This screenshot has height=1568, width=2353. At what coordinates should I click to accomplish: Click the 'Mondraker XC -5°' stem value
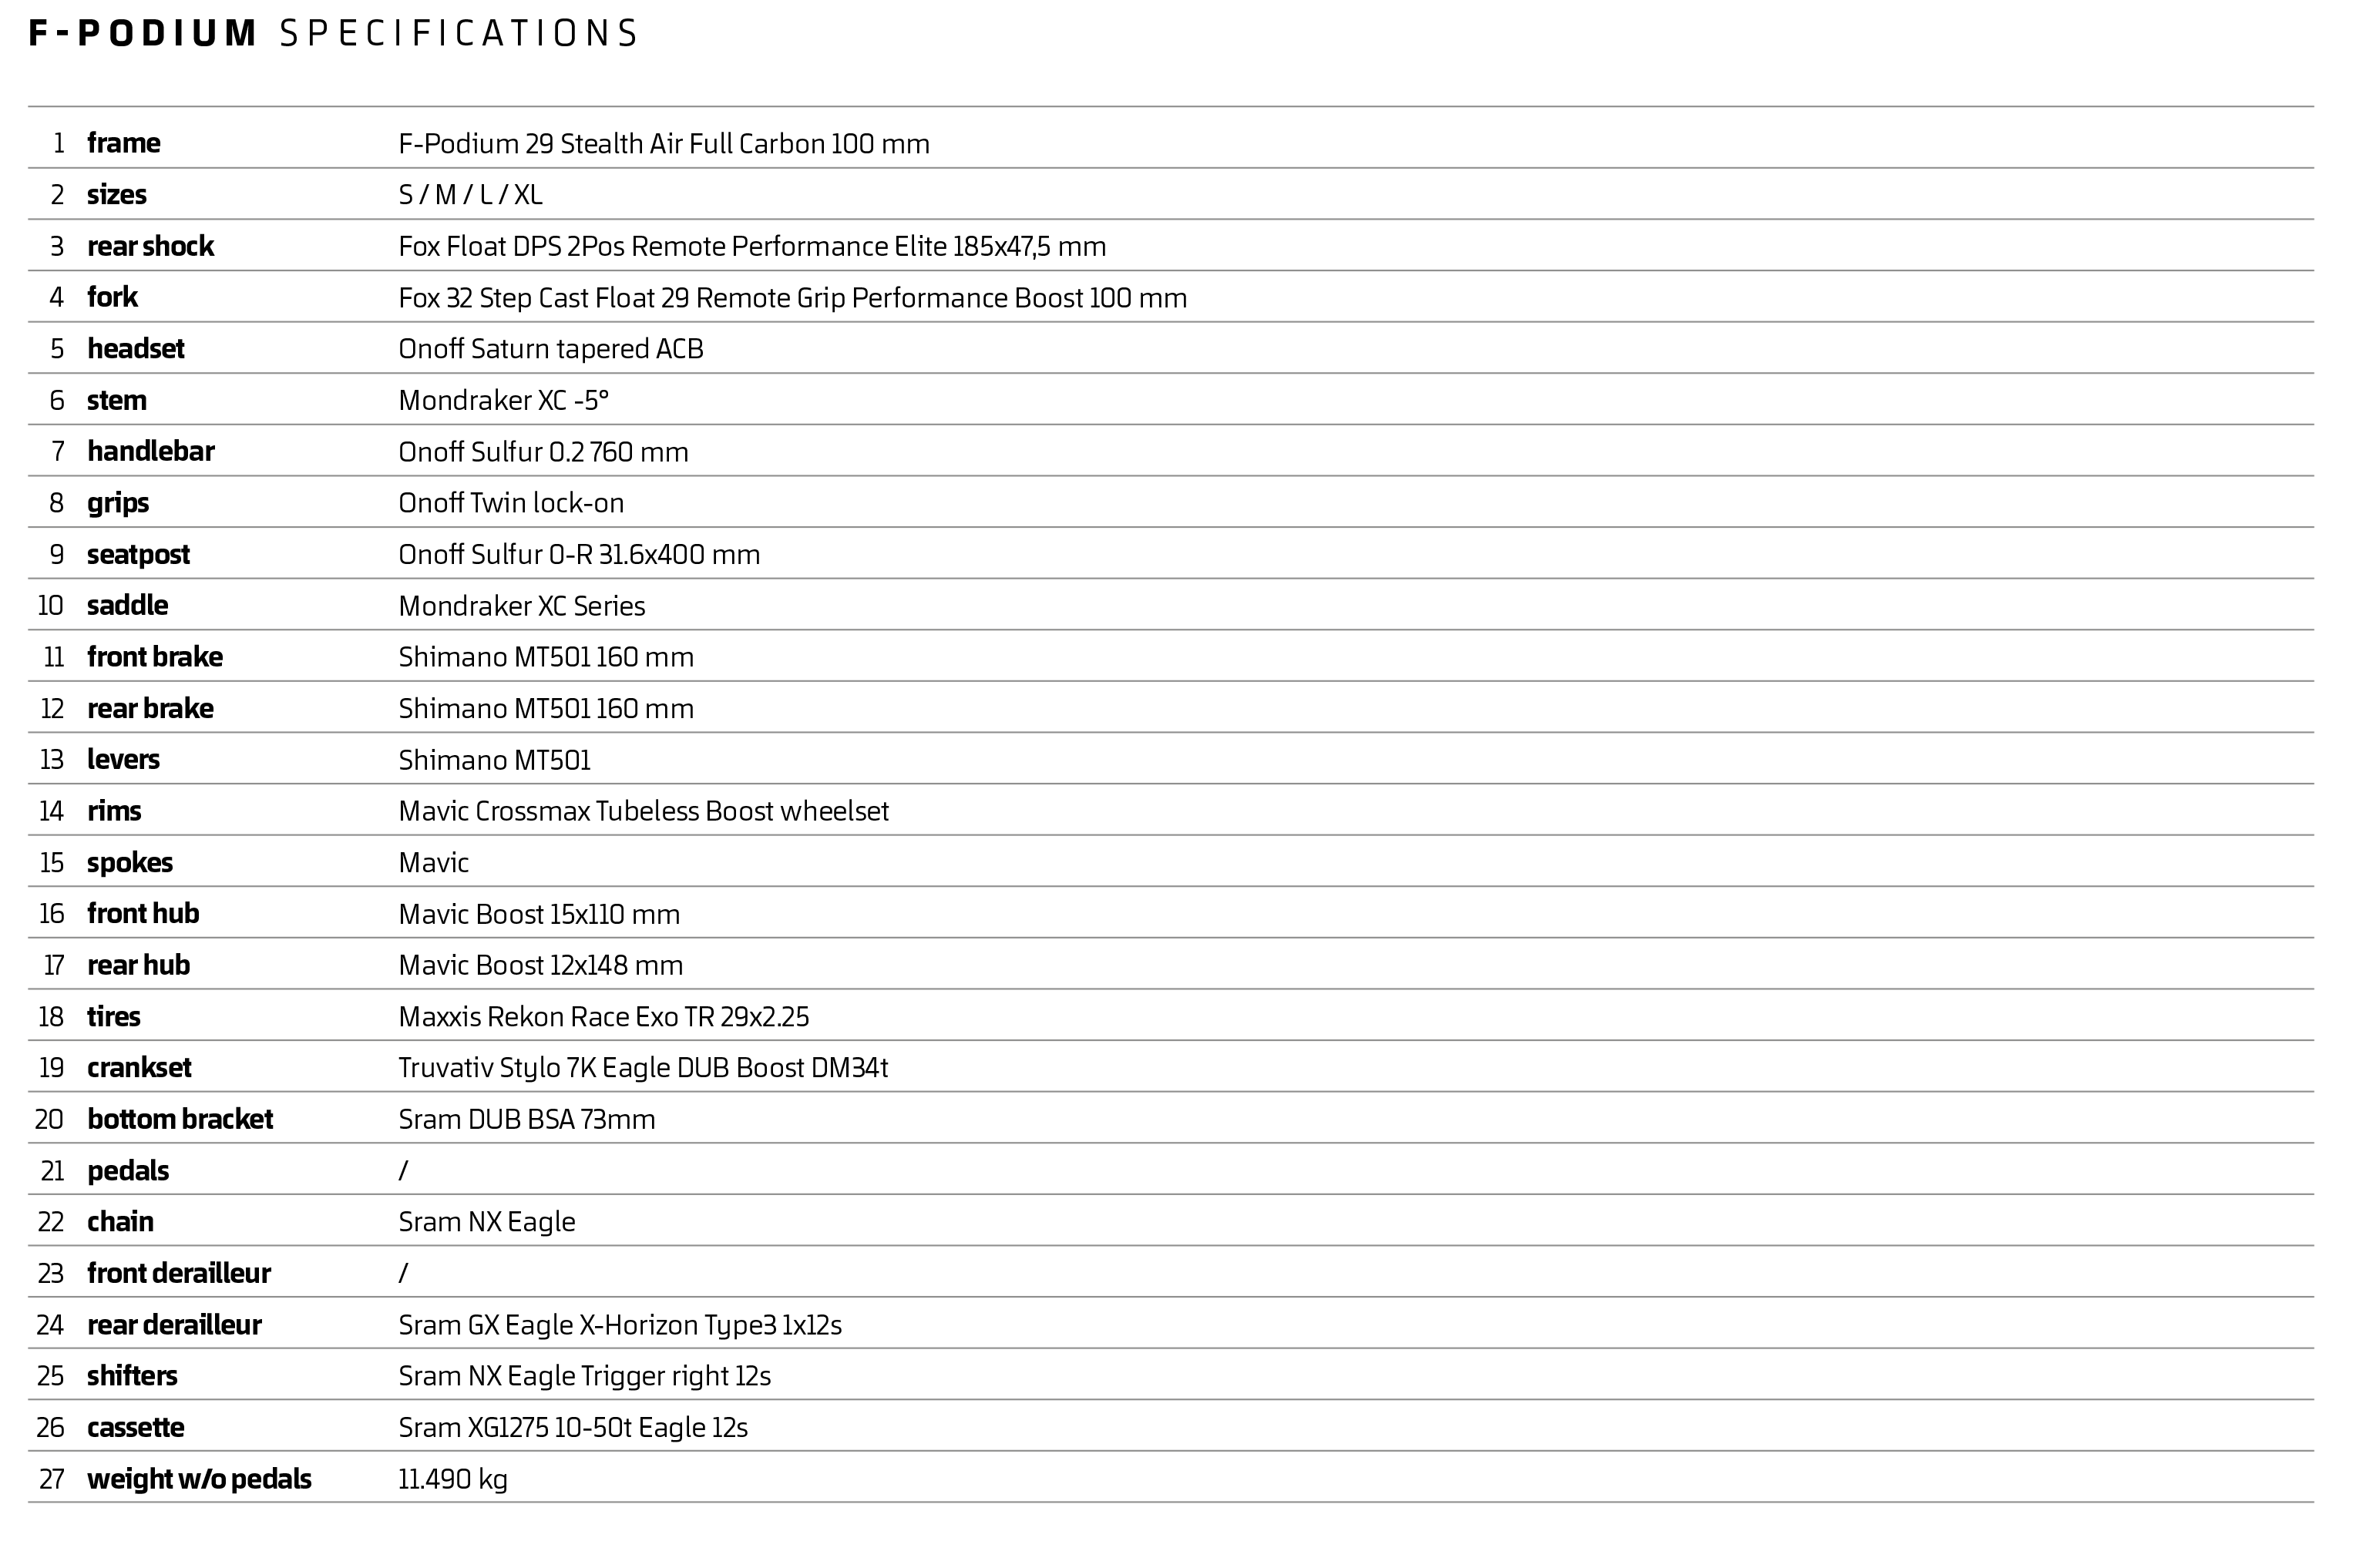click(503, 400)
